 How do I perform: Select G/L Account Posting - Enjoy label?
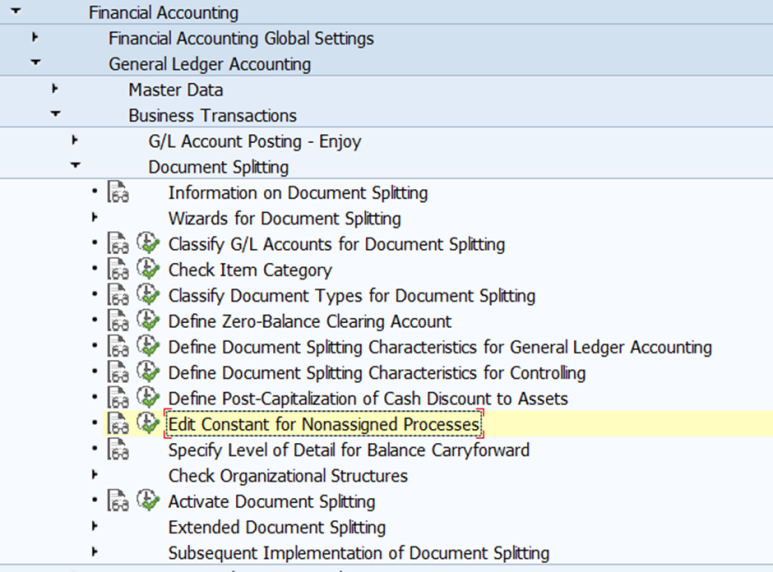coord(254,142)
